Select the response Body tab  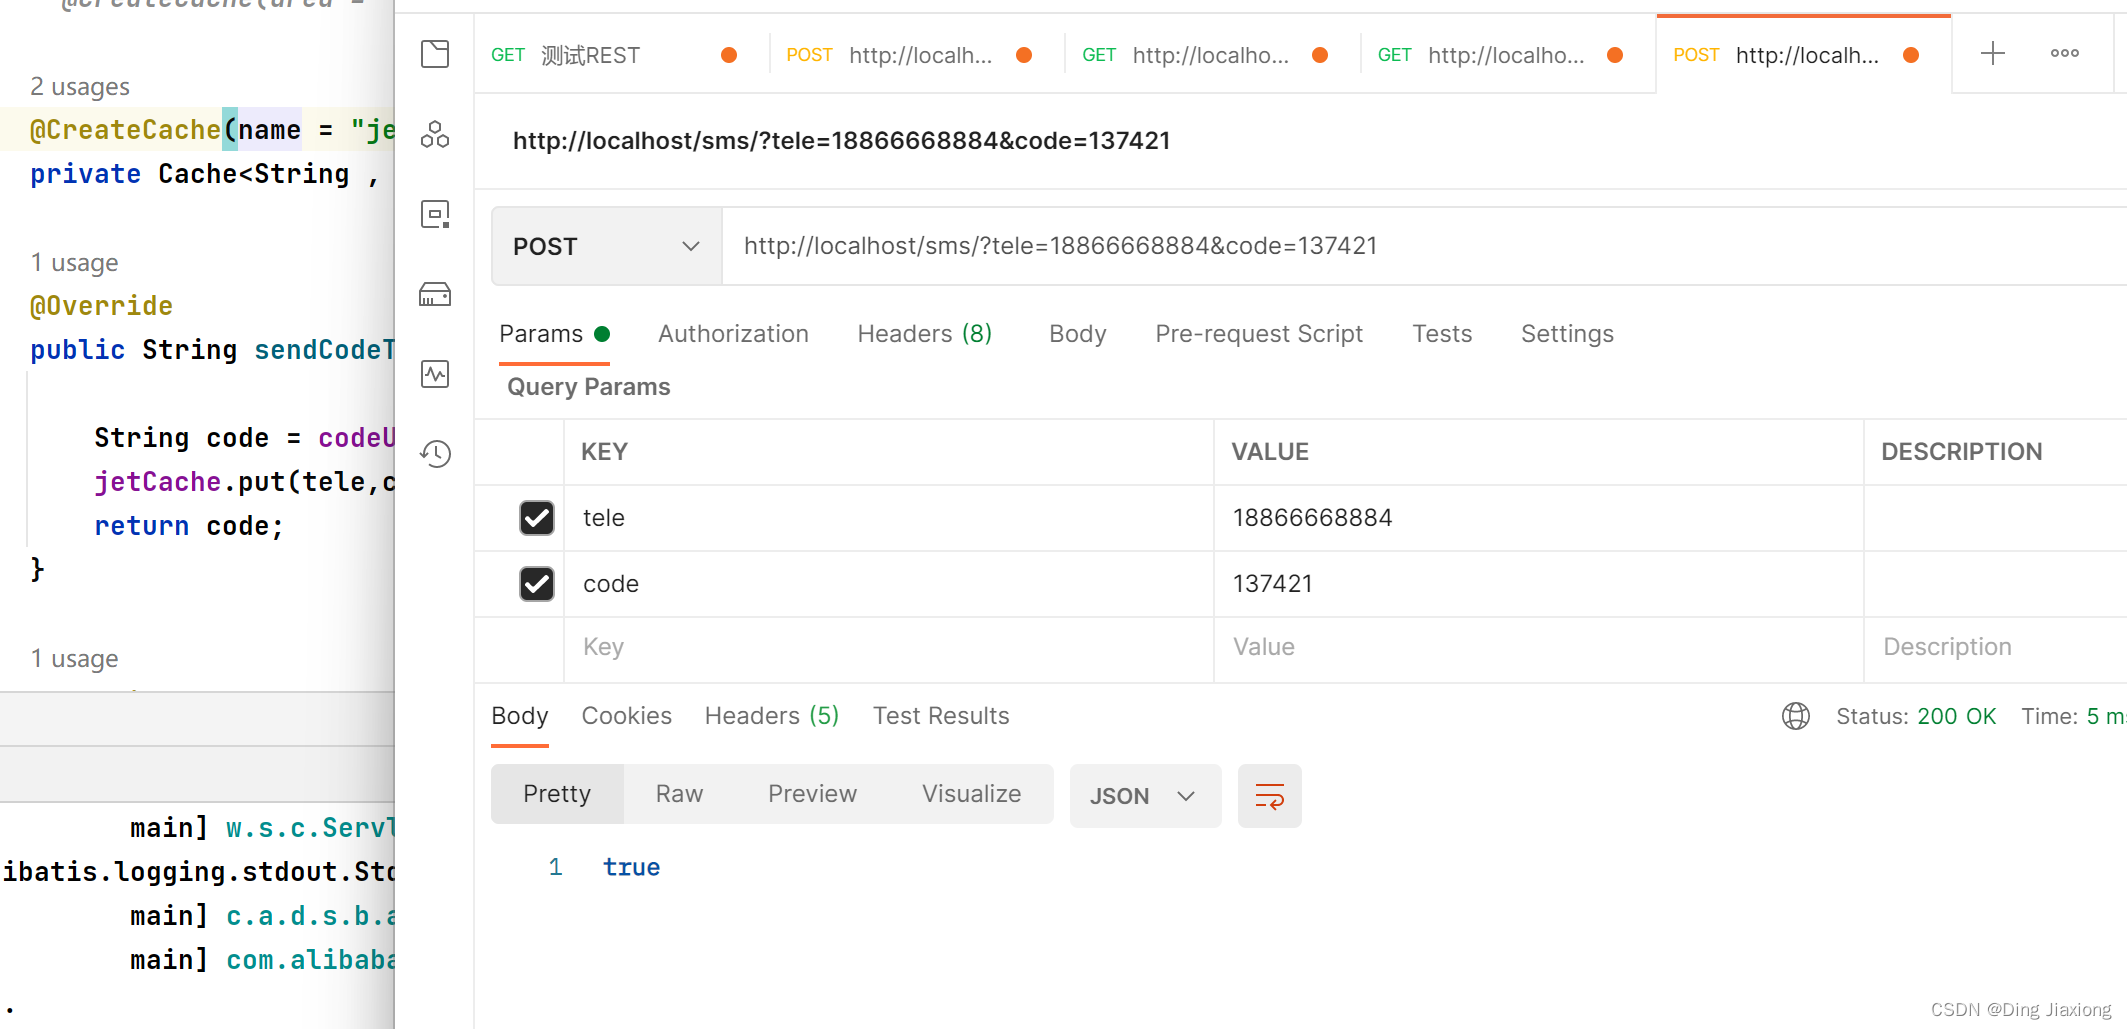click(520, 716)
